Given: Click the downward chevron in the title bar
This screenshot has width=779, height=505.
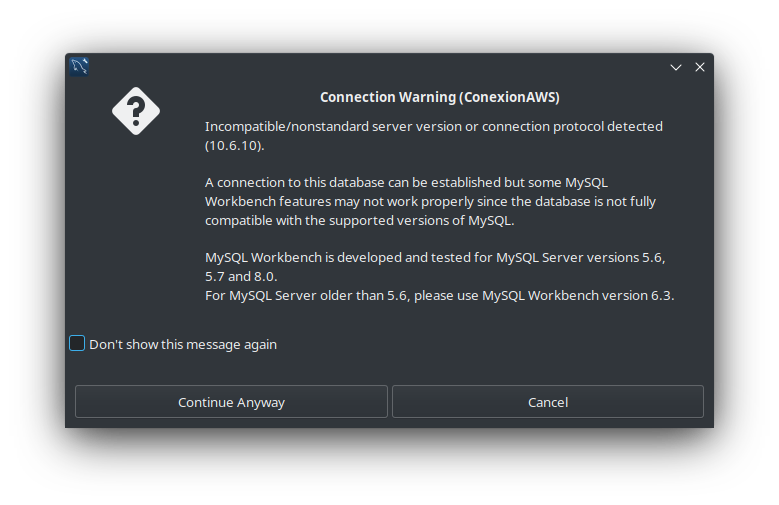Looking at the screenshot, I should [676, 67].
